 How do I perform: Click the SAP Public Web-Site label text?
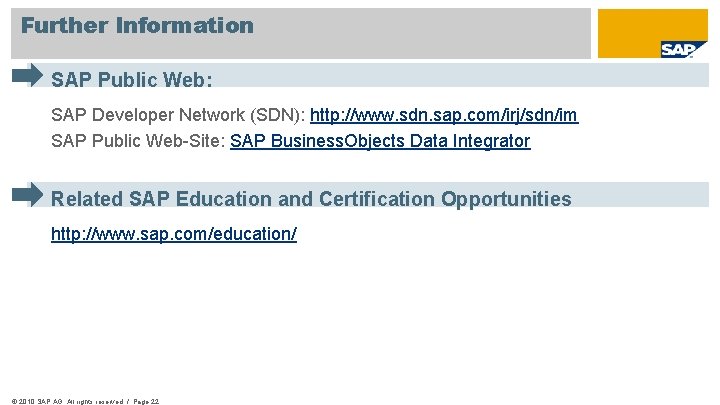[138, 141]
